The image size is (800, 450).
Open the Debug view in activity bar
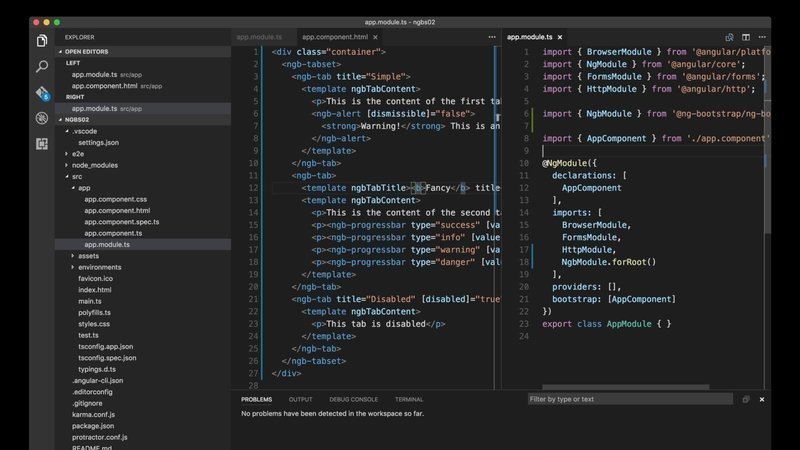point(42,118)
